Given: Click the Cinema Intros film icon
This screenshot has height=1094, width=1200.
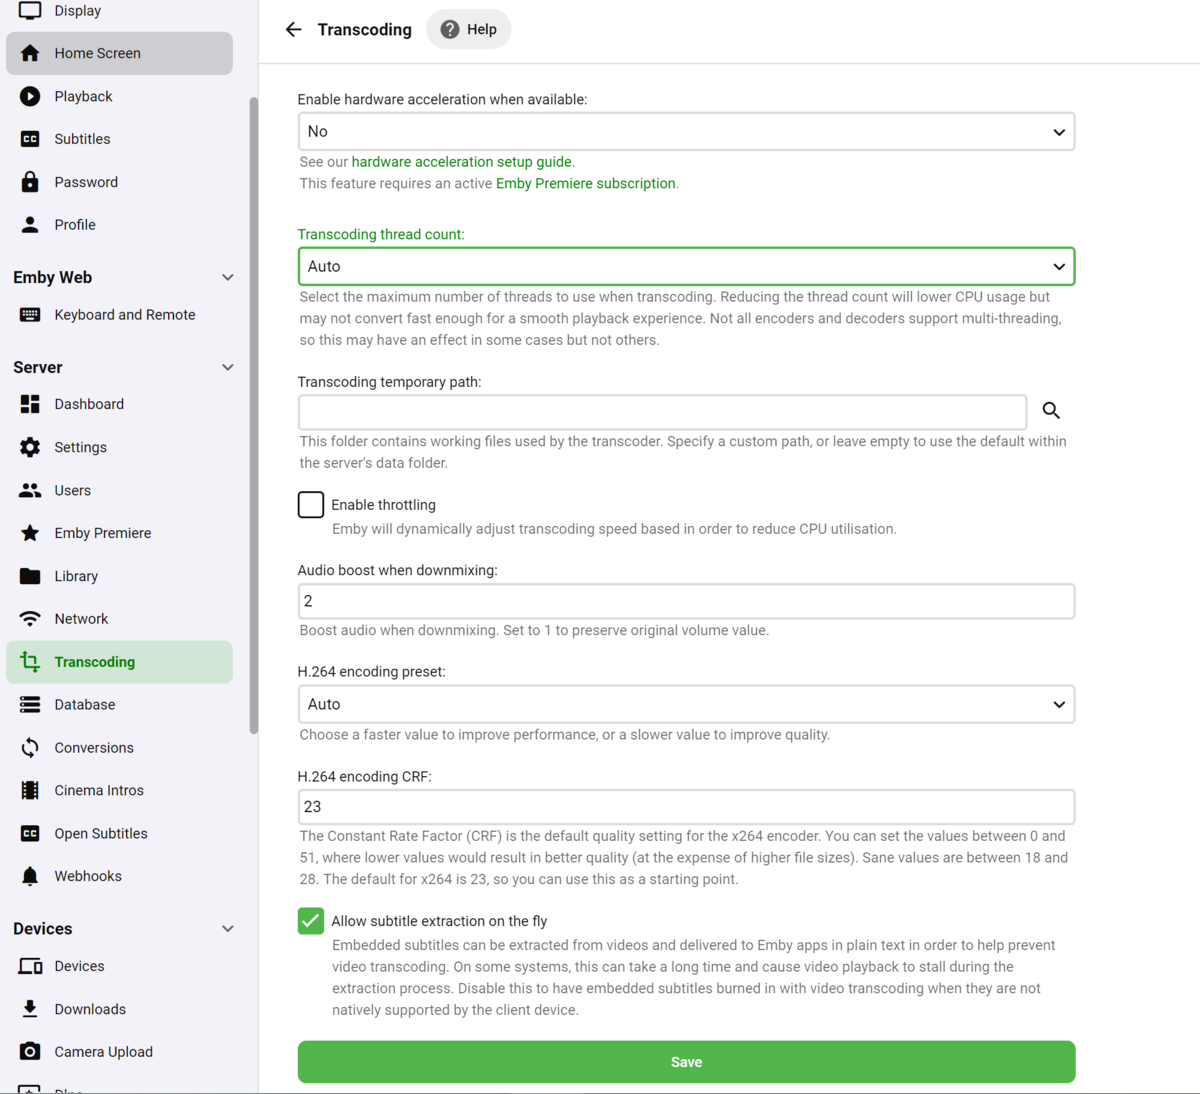Looking at the screenshot, I should (30, 790).
